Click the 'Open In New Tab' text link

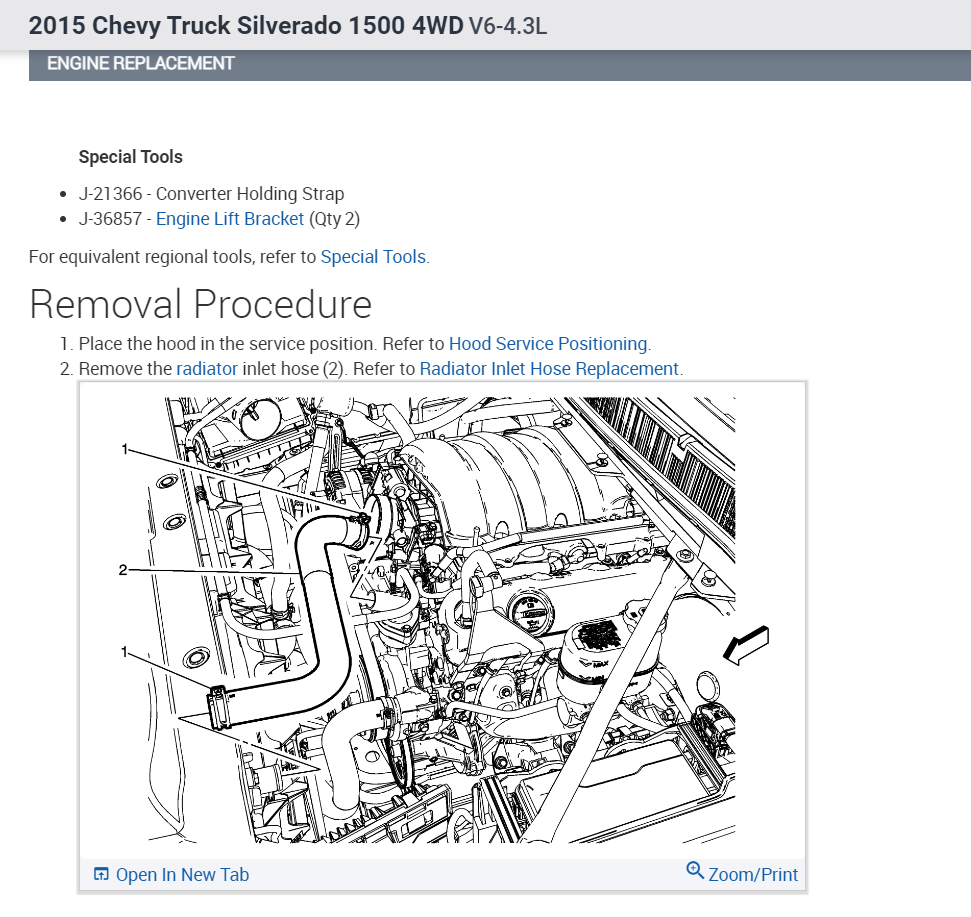click(x=182, y=875)
